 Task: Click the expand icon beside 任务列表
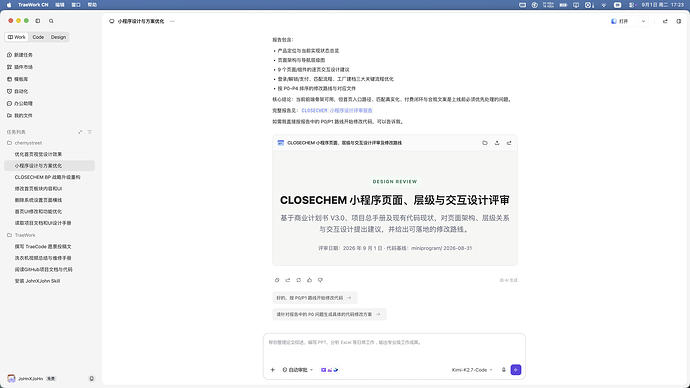80,132
